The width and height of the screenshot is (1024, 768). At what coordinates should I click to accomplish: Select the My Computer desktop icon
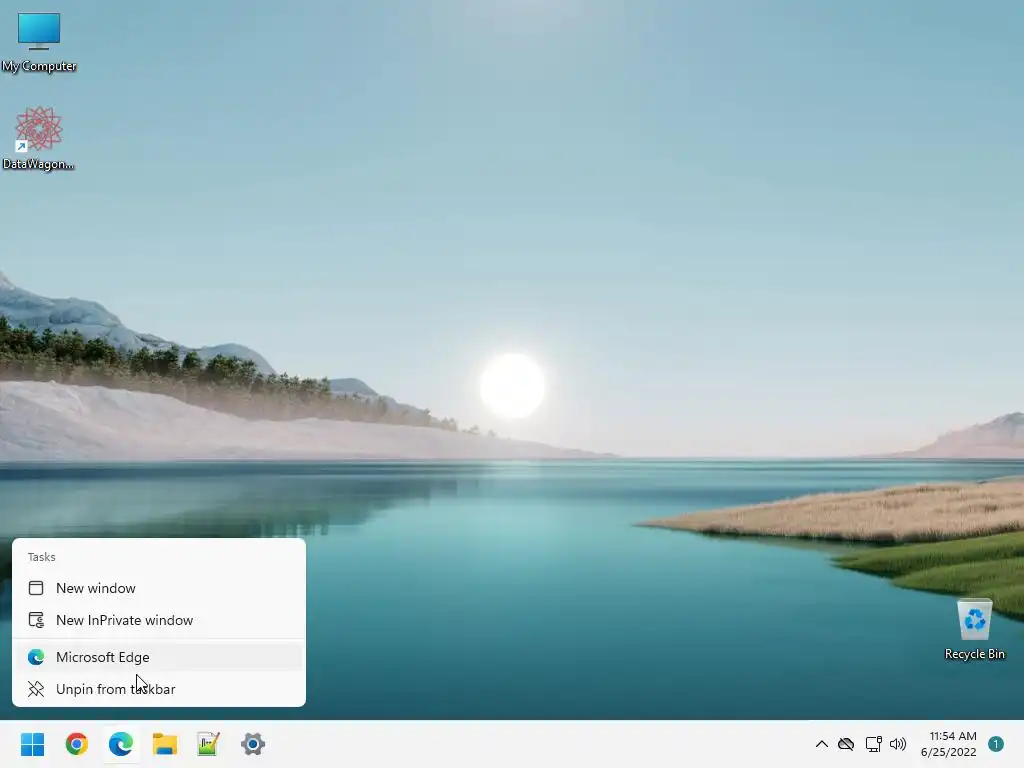pos(39,43)
